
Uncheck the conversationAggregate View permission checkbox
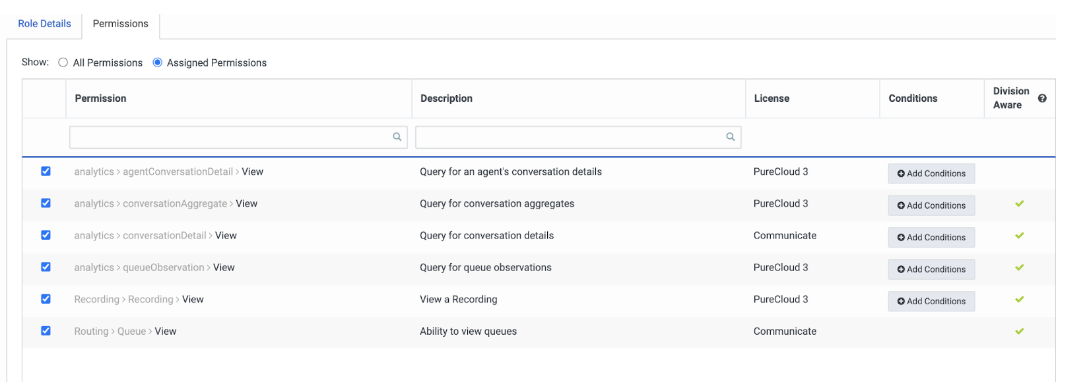(x=46, y=203)
